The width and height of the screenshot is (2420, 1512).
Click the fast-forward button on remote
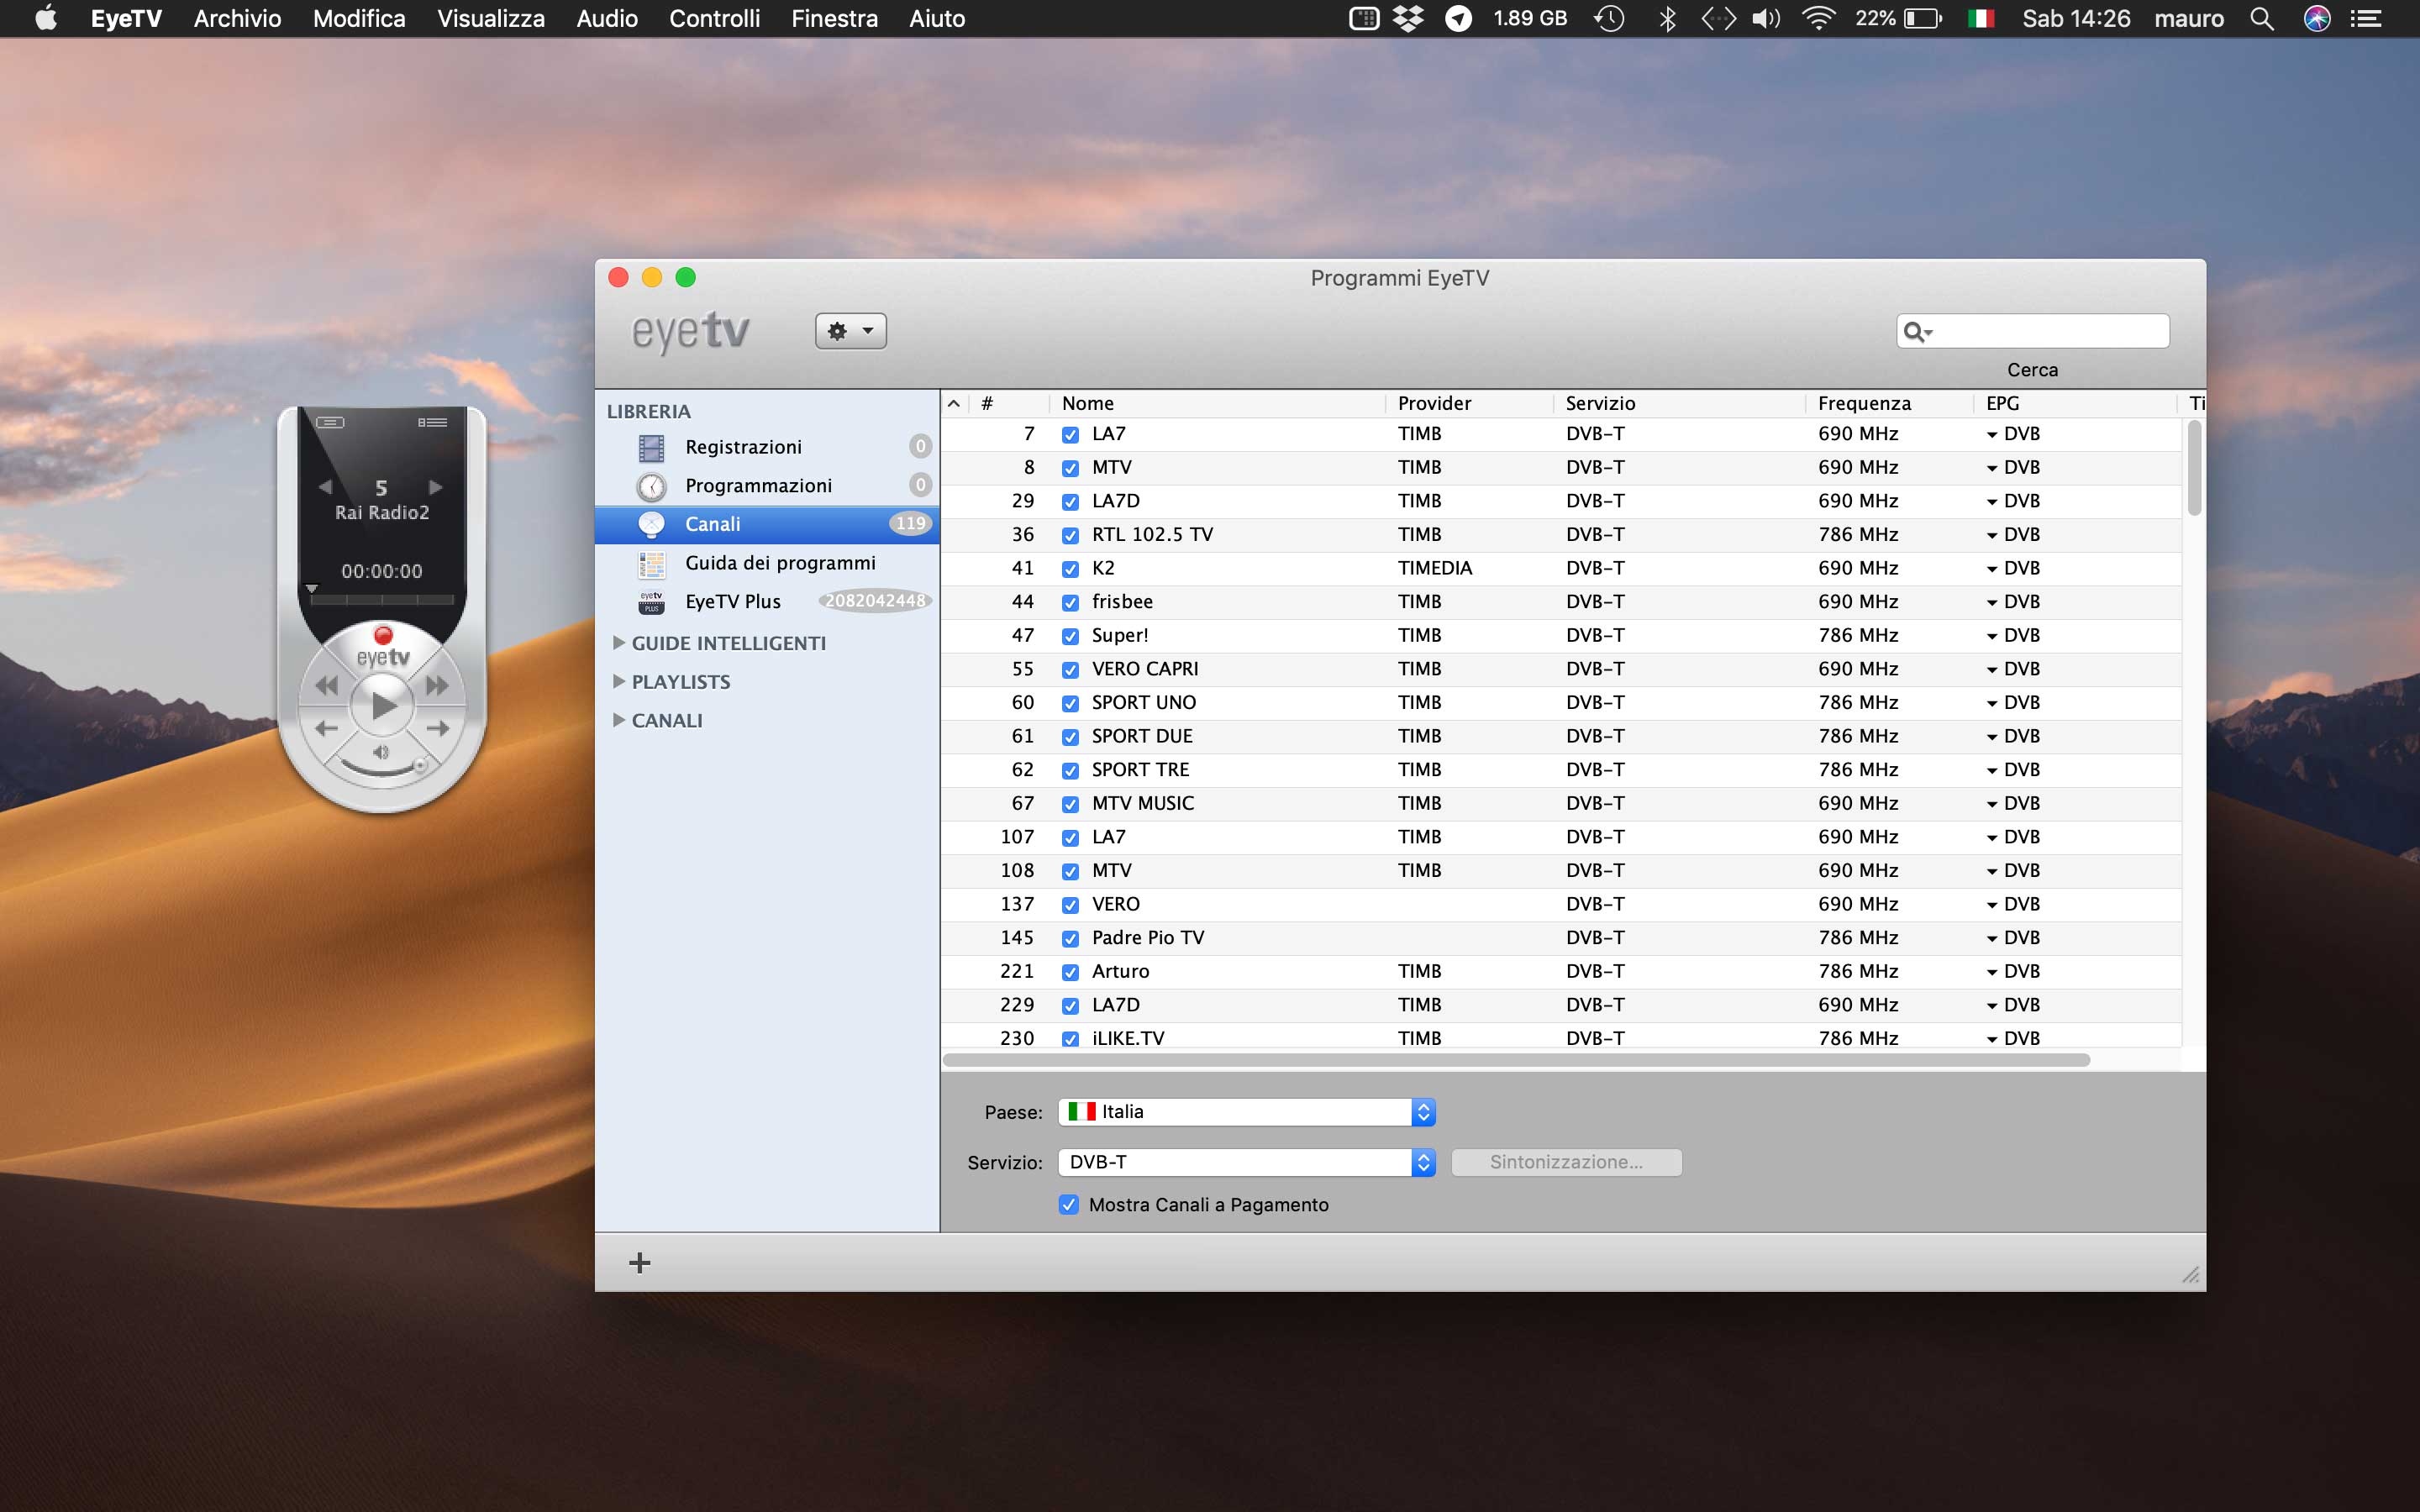click(x=437, y=685)
